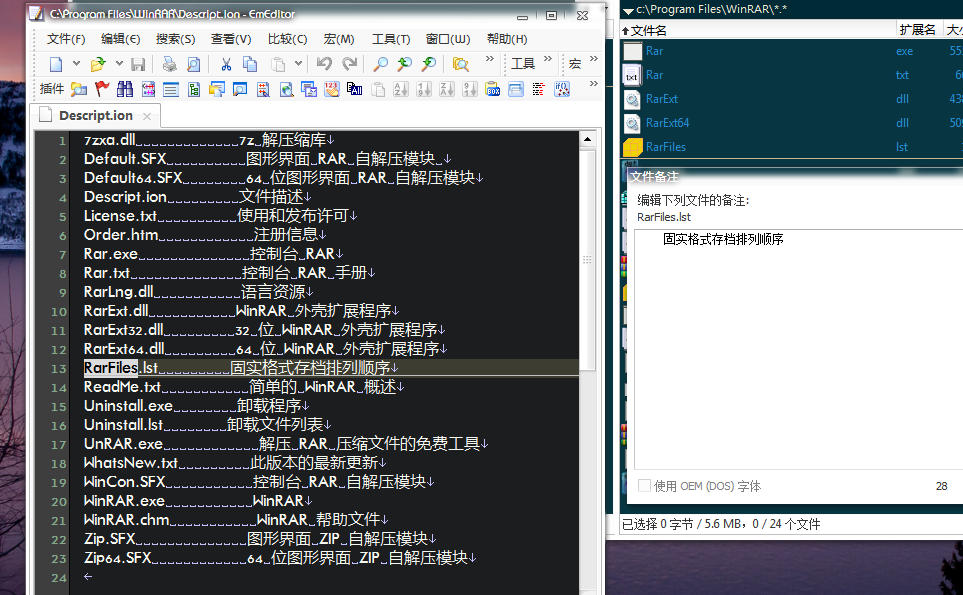963x595 pixels.
Task: Expand the dropdown arrow beside the Open file icon
Action: point(119,63)
